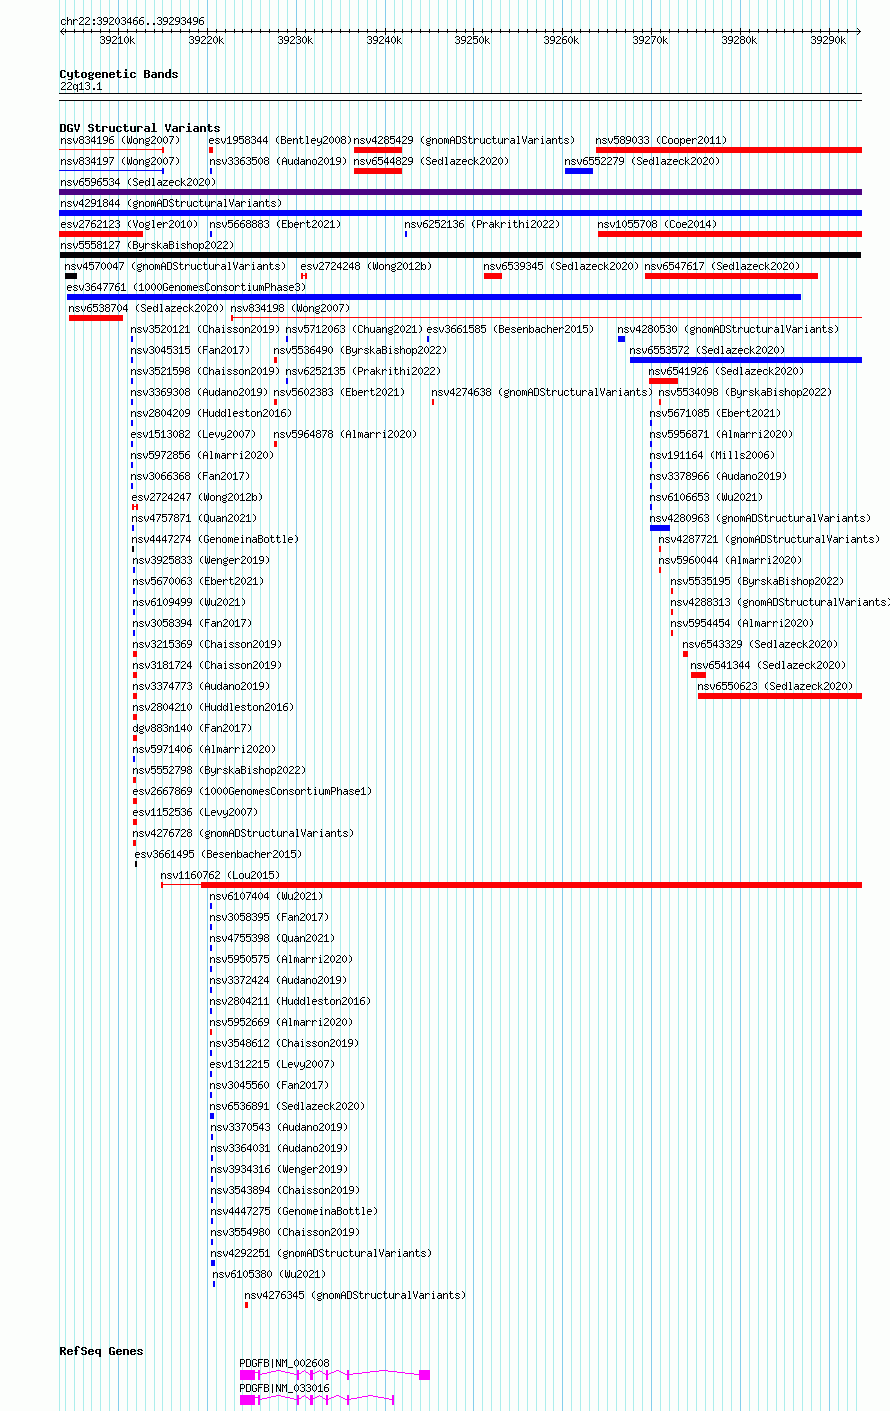The width and height of the screenshot is (890, 1411).
Task: Click the nsv1055708 (Coe2014) label
Action: click(x=658, y=224)
